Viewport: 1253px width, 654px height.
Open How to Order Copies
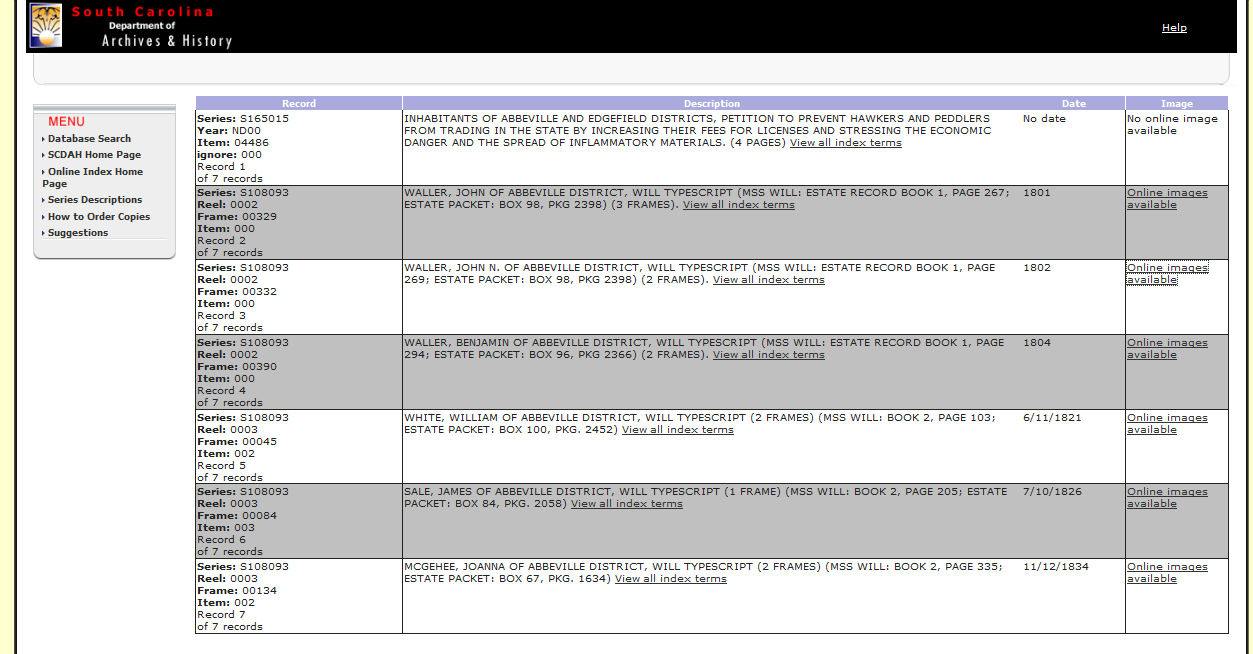[x=99, y=217]
